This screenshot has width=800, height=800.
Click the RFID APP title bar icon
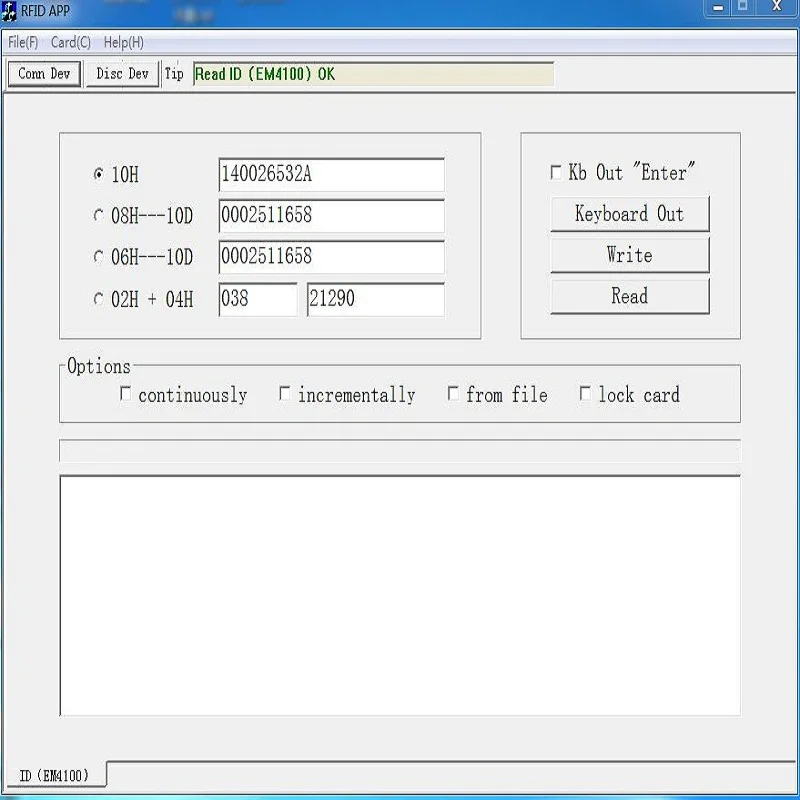click(x=10, y=10)
